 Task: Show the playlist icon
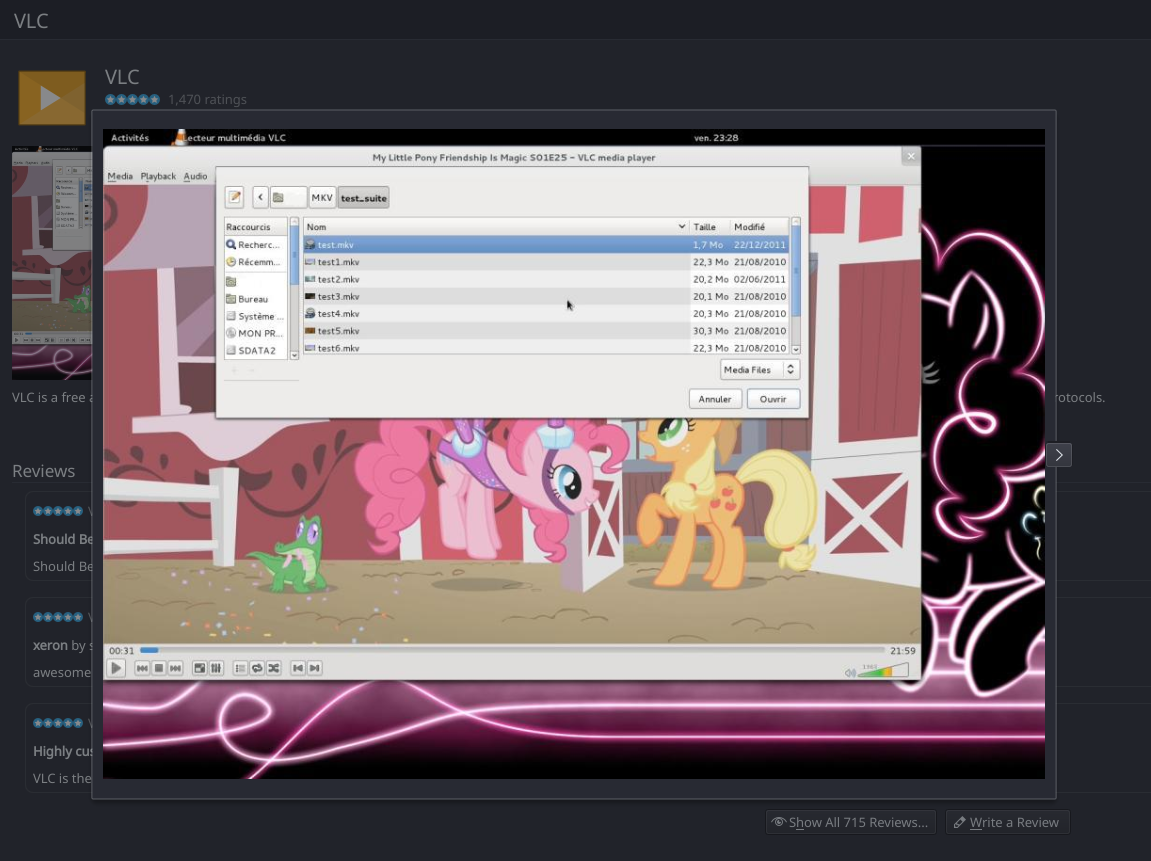240,668
